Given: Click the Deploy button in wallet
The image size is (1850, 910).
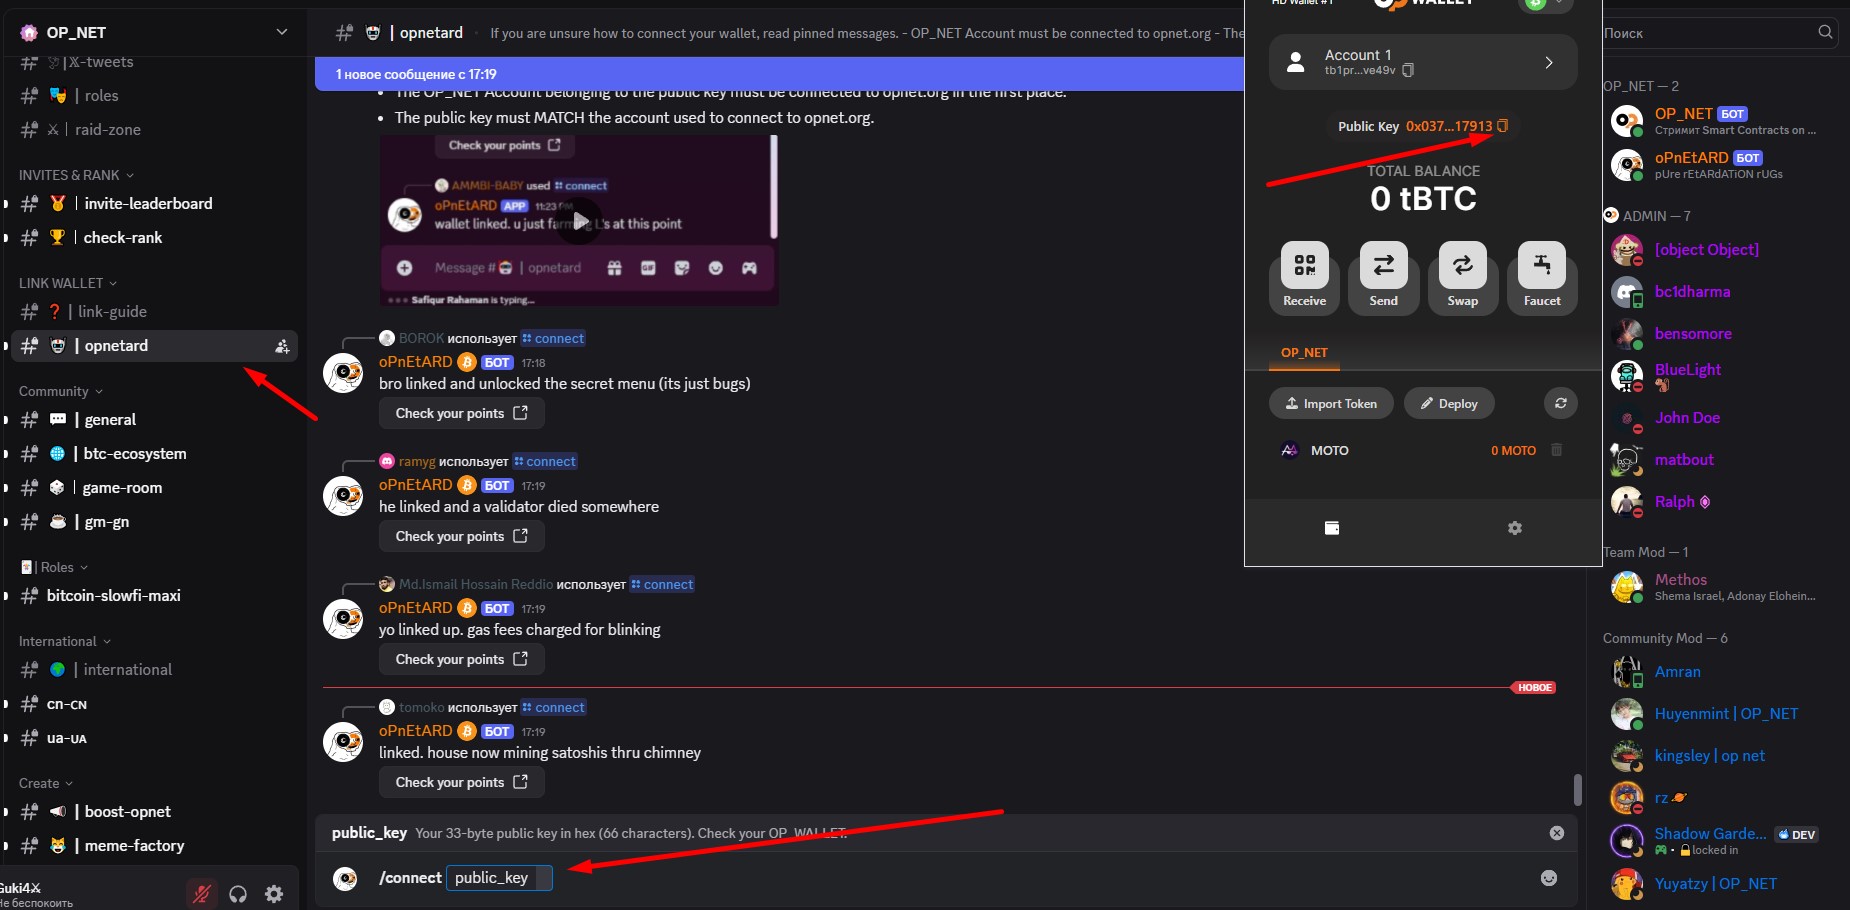Looking at the screenshot, I should point(1449,403).
